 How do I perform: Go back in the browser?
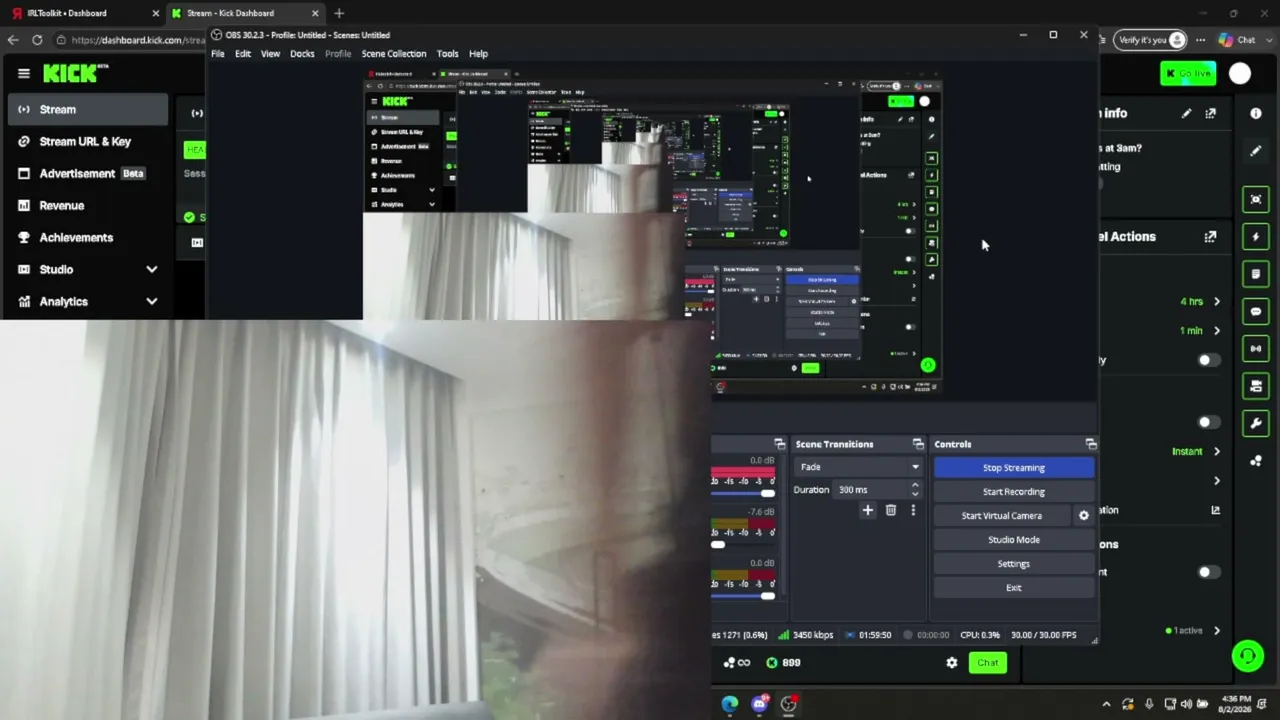12,40
